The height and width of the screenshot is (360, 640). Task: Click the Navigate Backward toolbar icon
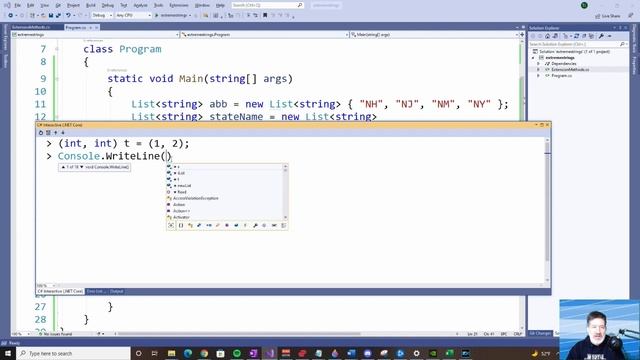(11, 15)
